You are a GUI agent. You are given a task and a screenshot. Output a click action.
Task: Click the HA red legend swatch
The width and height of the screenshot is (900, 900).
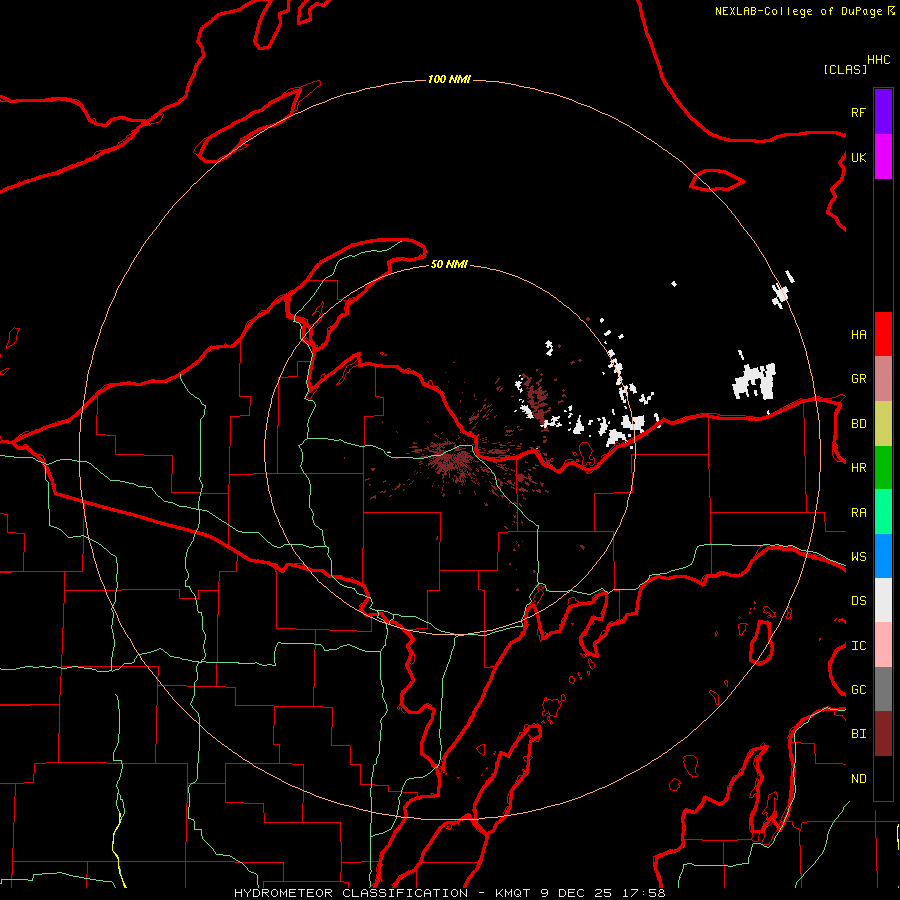[x=883, y=334]
